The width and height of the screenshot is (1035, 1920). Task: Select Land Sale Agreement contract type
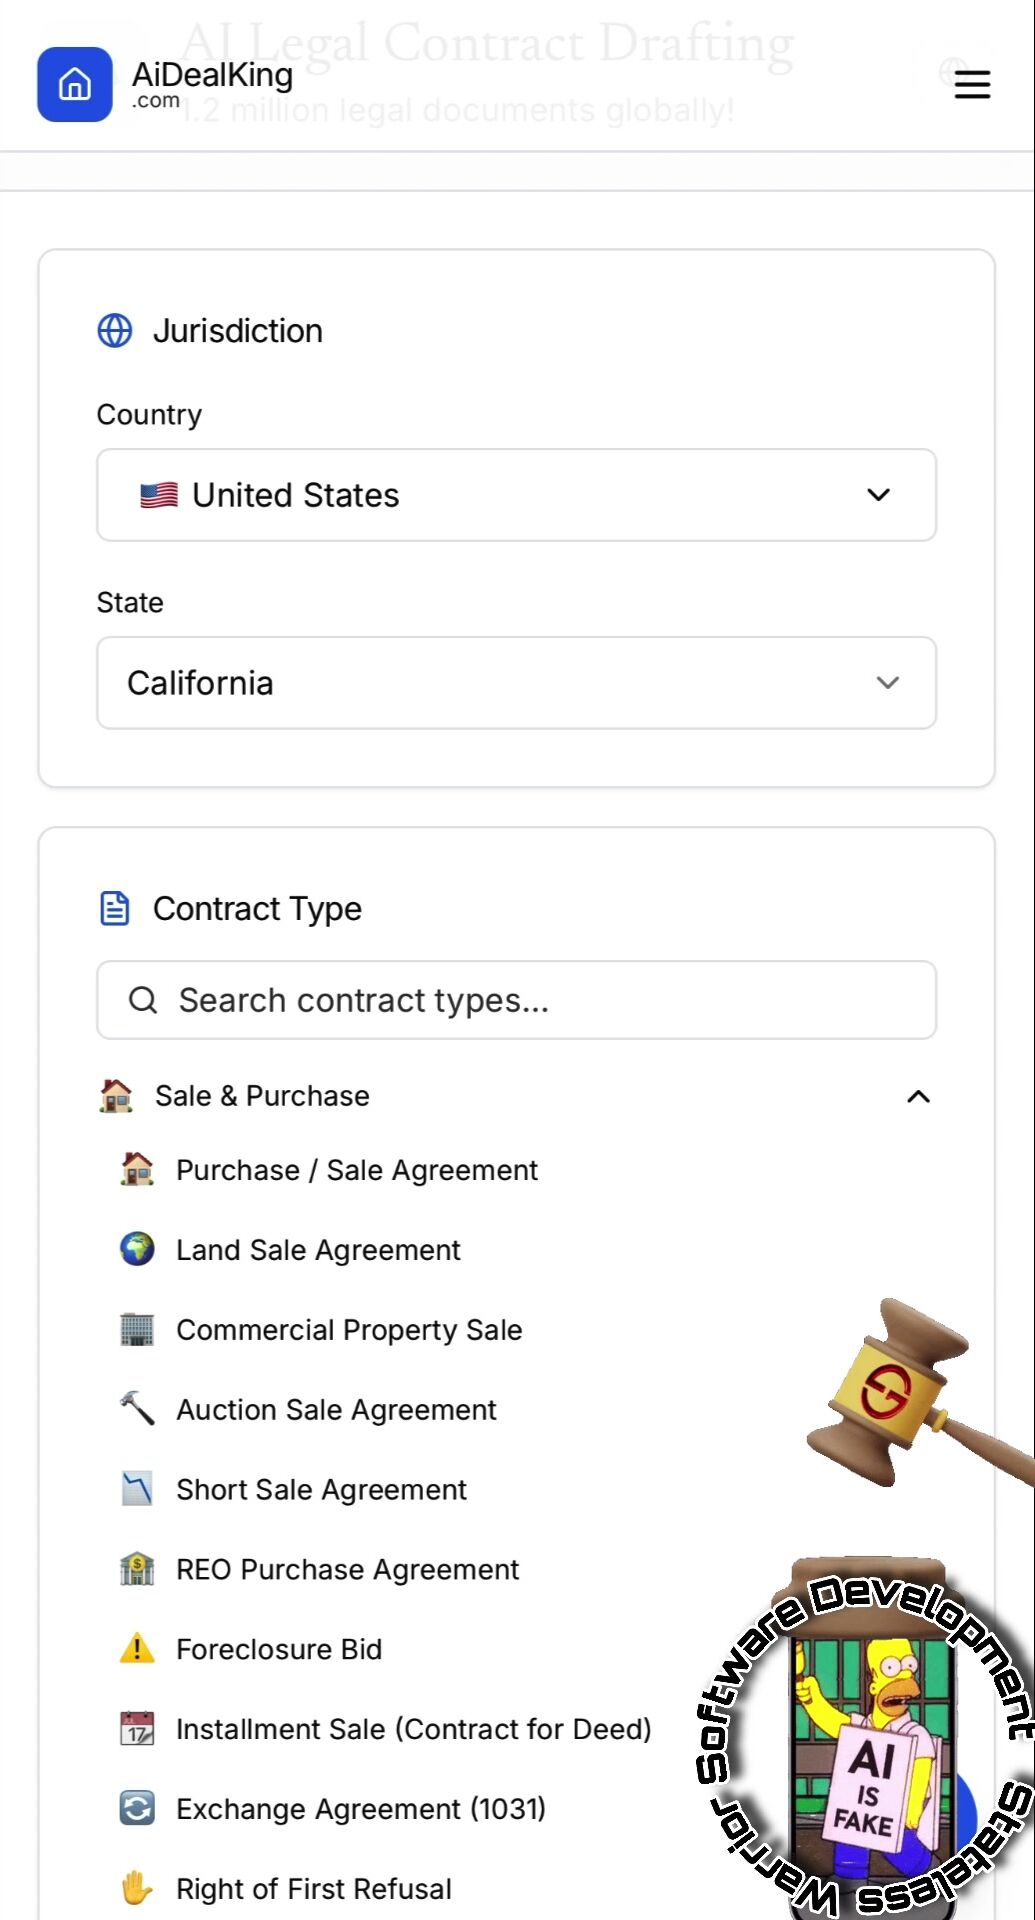[318, 1250]
